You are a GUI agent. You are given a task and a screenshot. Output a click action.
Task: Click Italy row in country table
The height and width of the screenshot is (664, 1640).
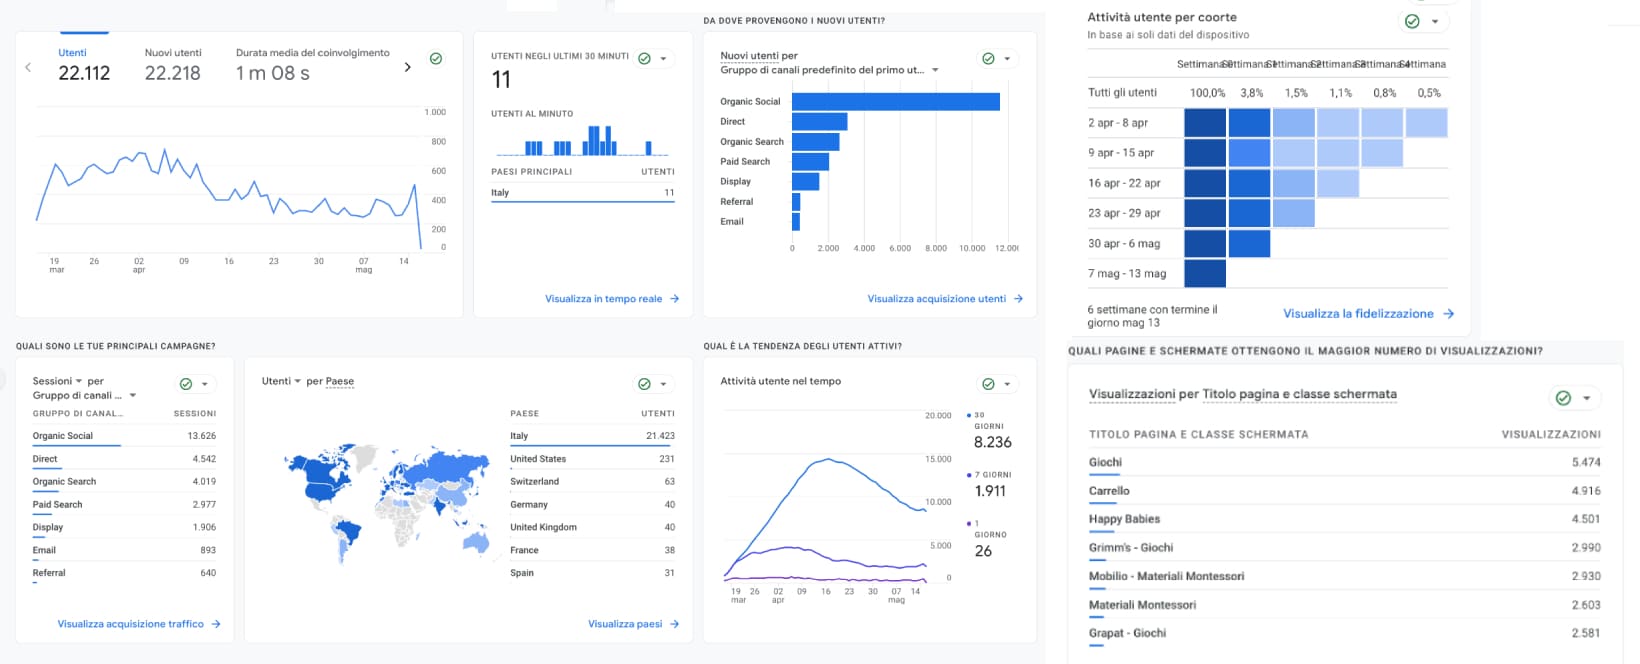coord(592,436)
